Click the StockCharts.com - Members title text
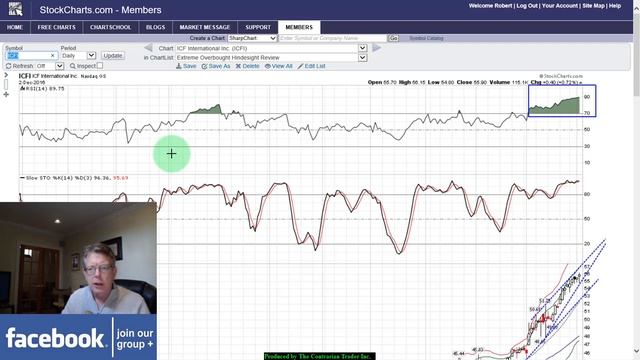640x360 pixels. (100, 10)
